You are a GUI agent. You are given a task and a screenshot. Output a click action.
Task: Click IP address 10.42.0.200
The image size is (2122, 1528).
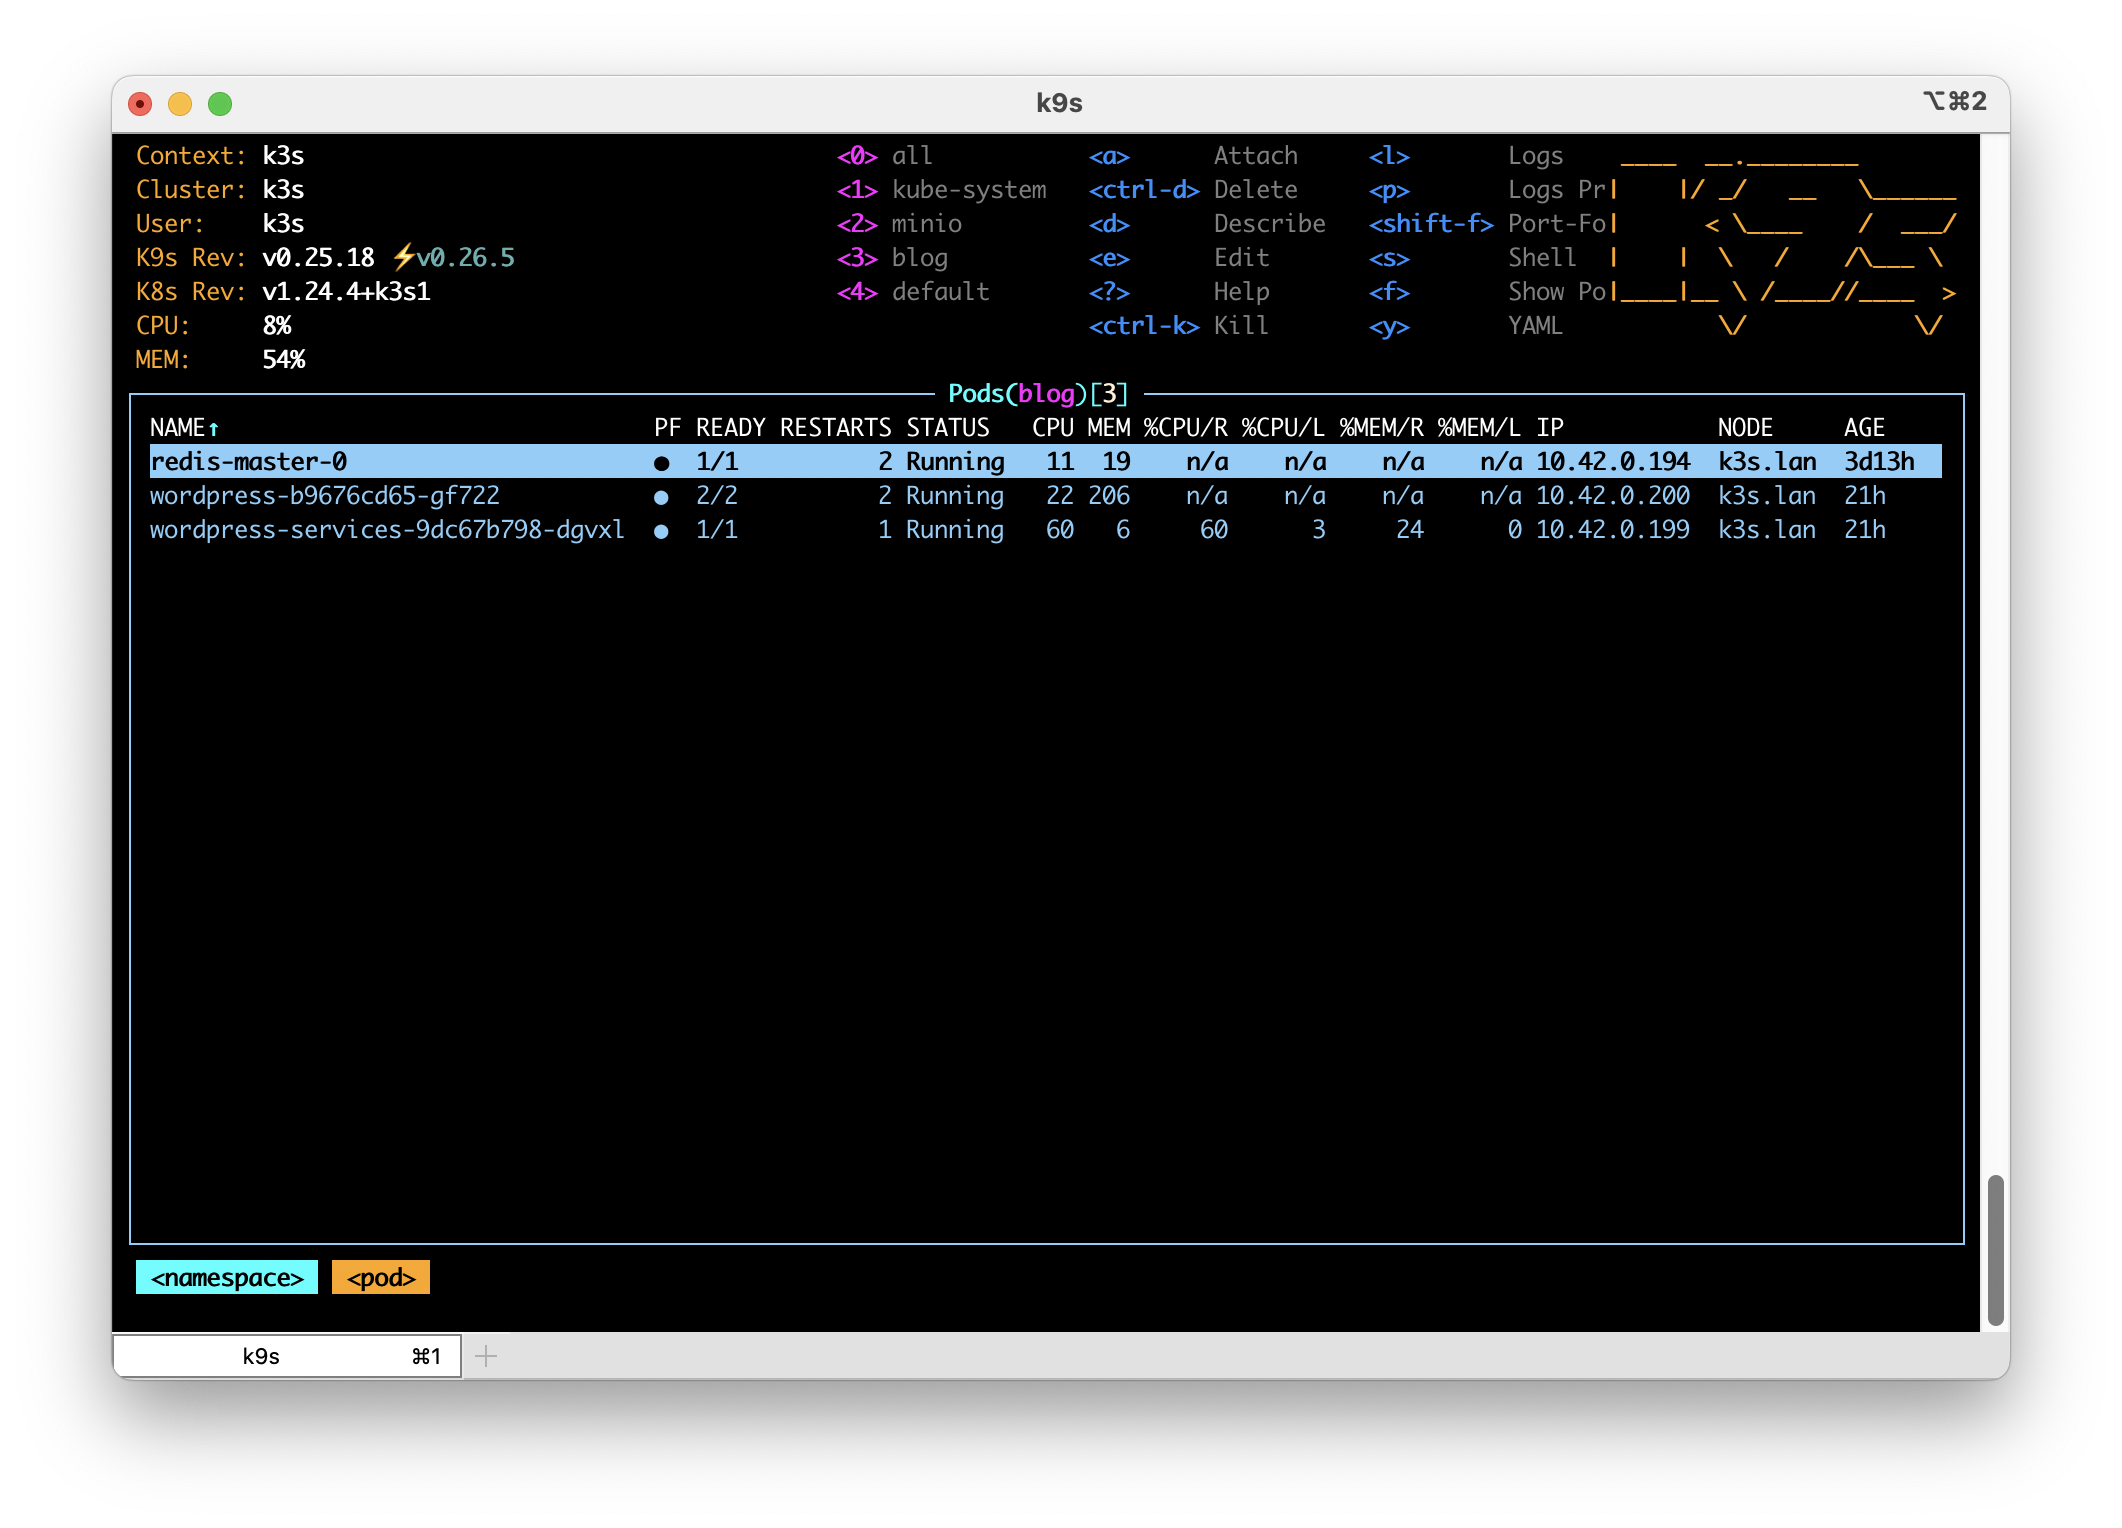click(1612, 495)
